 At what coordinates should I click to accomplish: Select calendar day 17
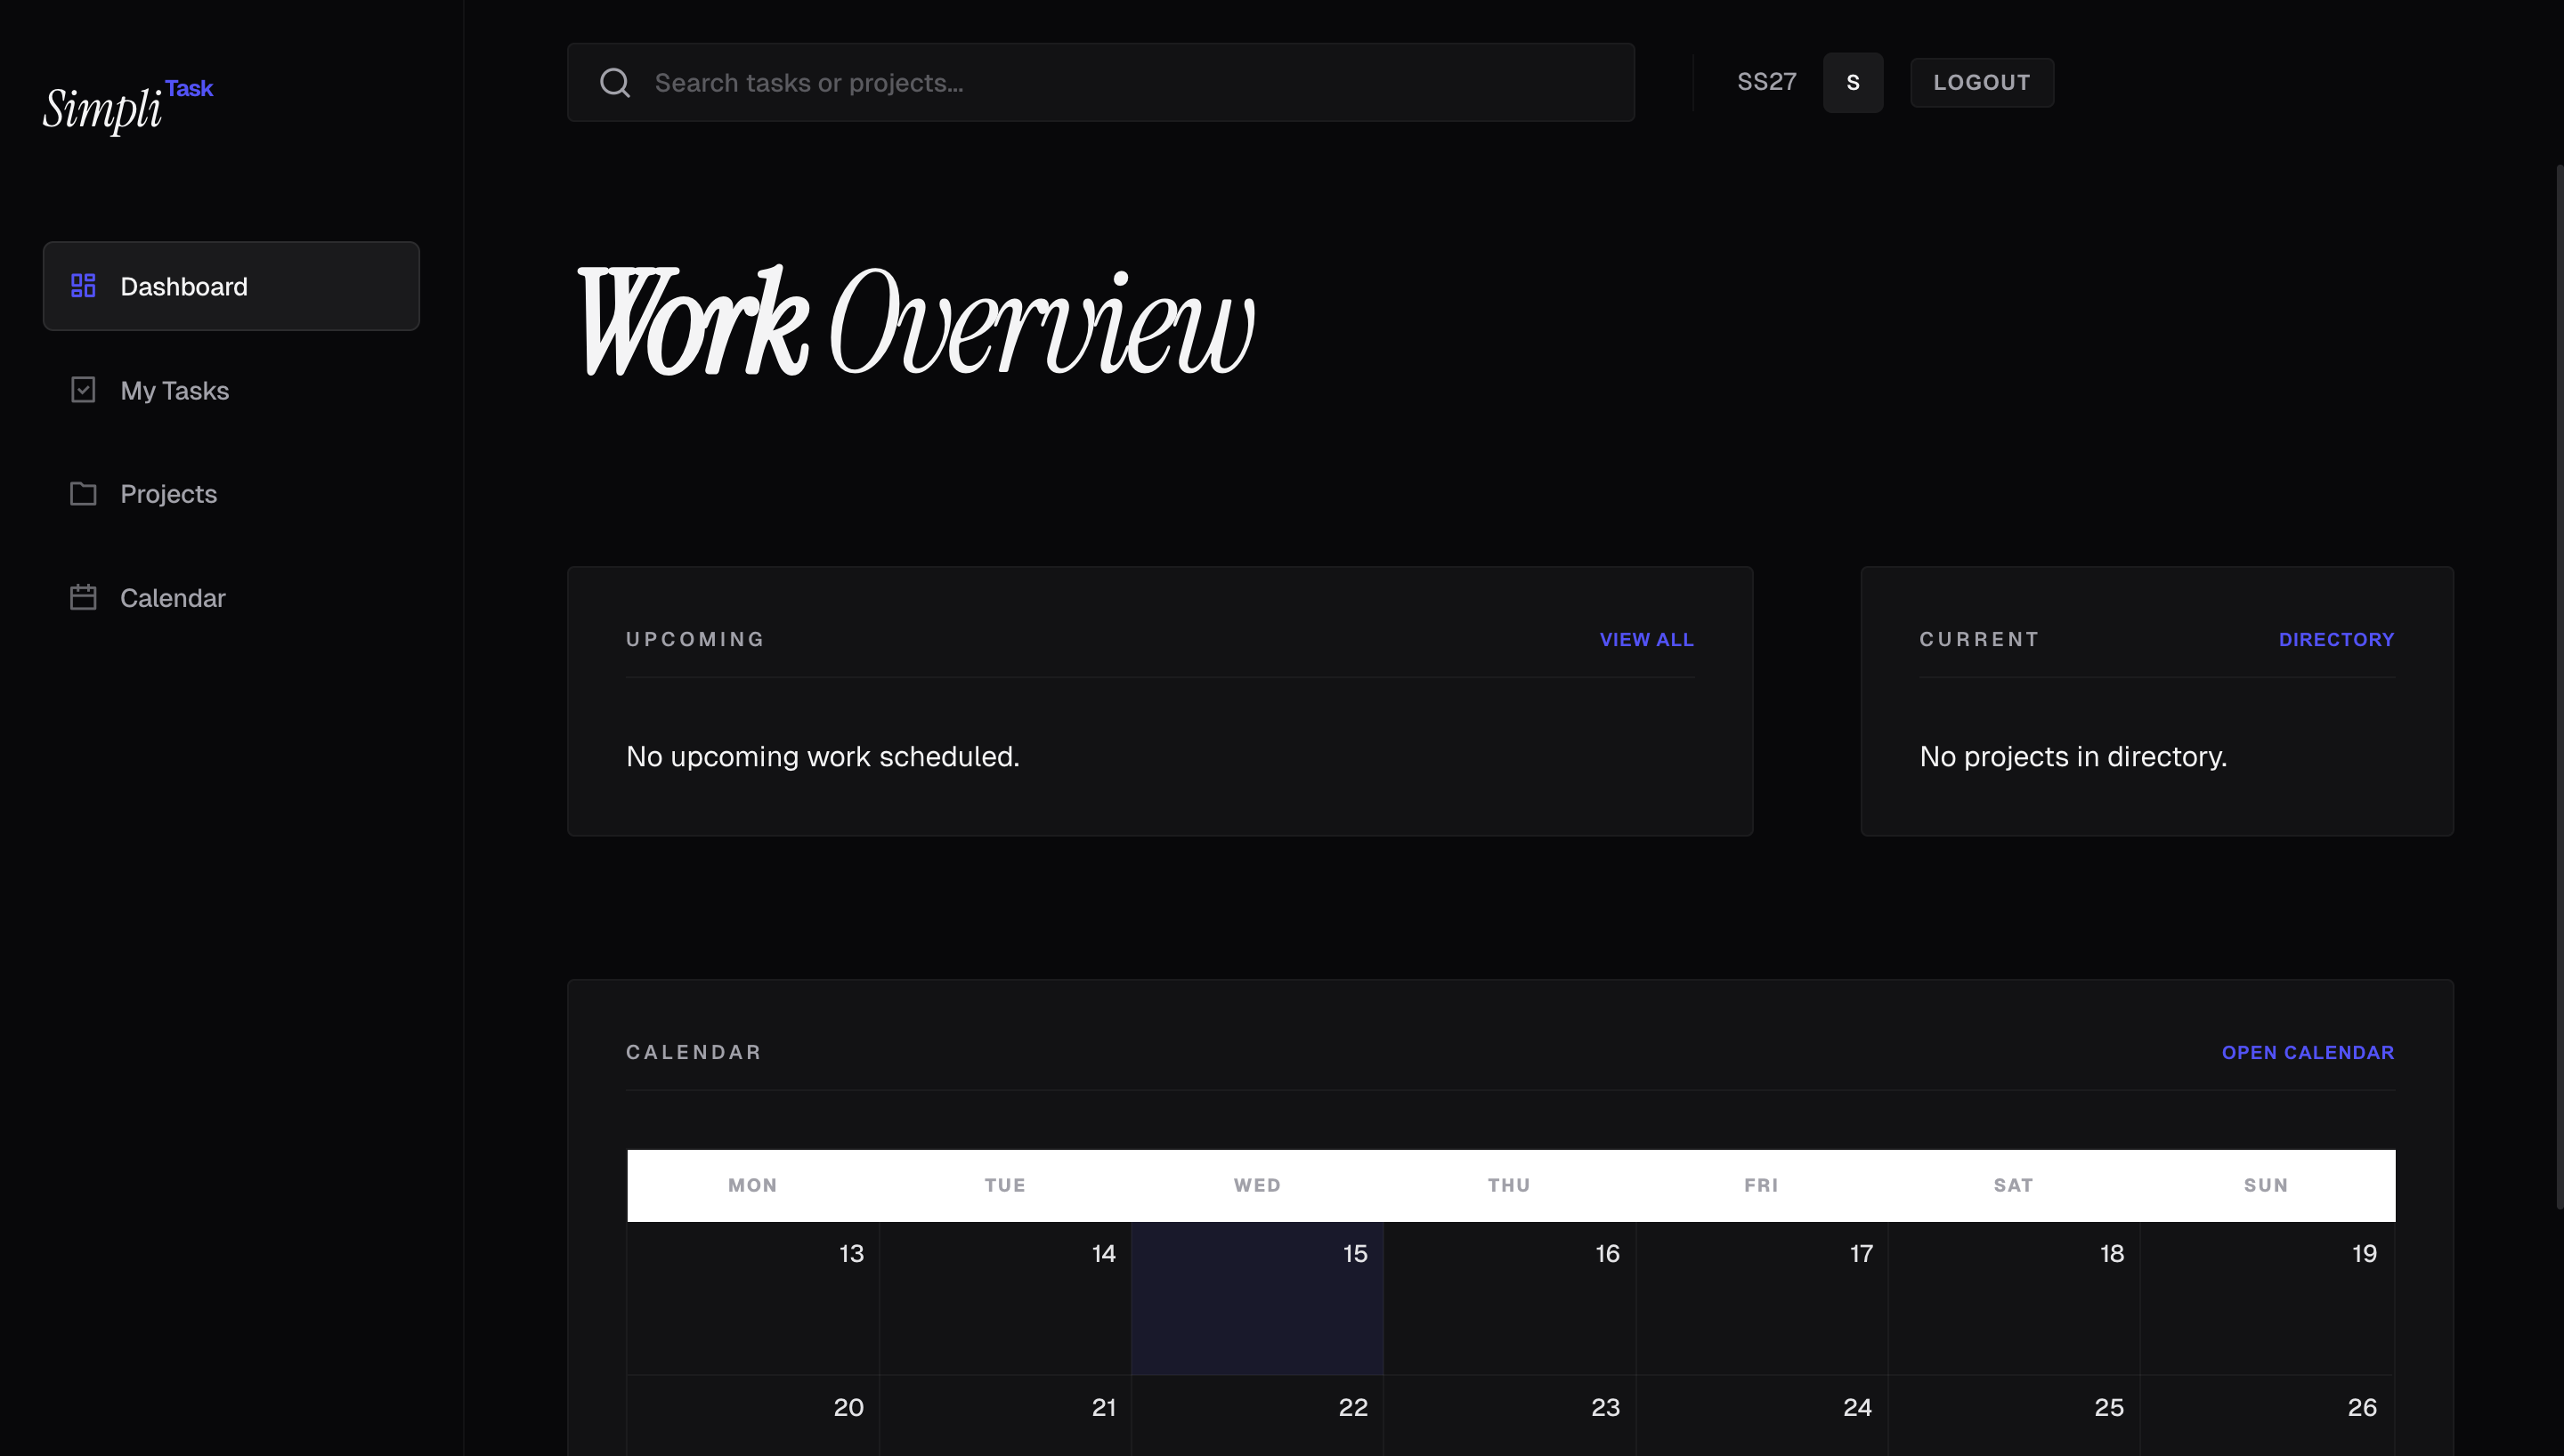(x=1761, y=1299)
